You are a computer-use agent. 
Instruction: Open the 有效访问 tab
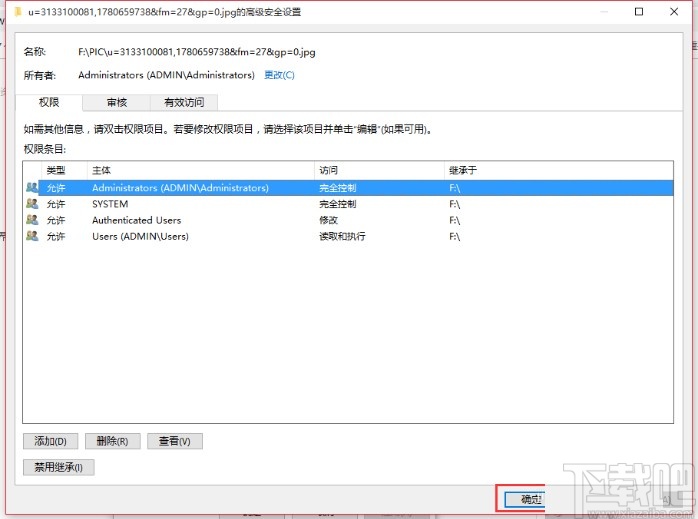[184, 102]
